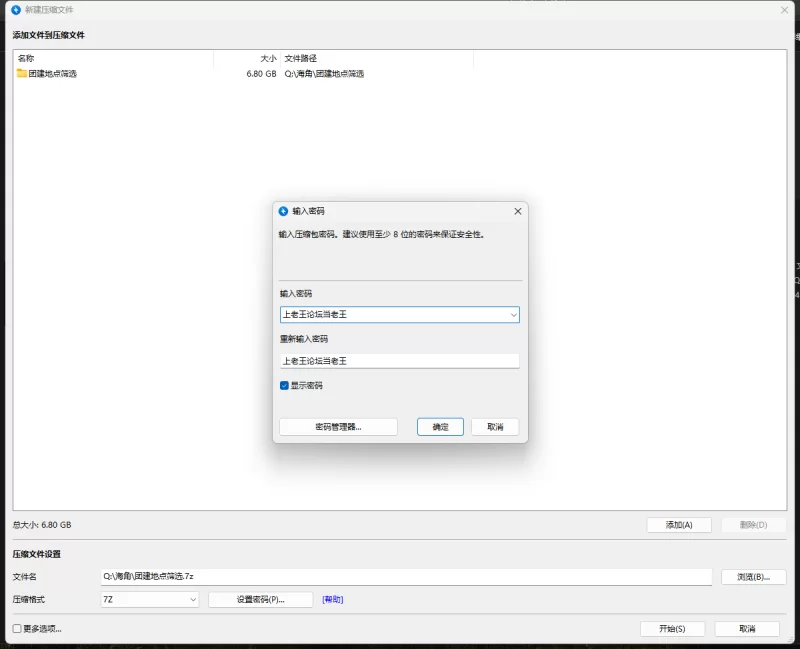Uncheck the 显示密码 checkbox
The width and height of the screenshot is (800, 649).
pyautogui.click(x=284, y=385)
